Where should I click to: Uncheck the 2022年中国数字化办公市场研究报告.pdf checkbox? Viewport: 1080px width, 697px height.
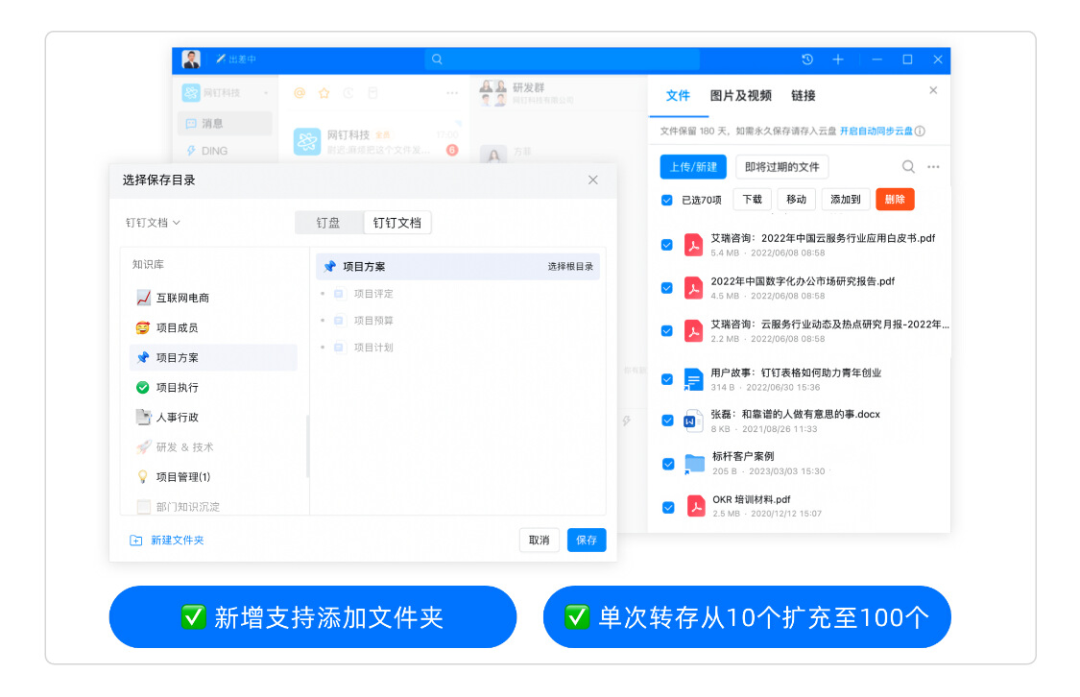pos(667,288)
